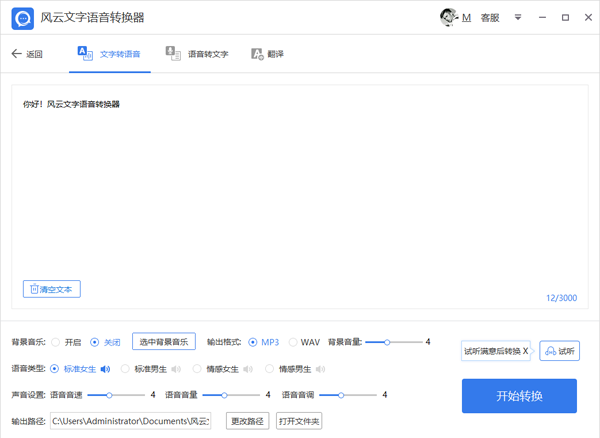Open the user avatar profile
The width and height of the screenshot is (600, 438).
click(449, 17)
